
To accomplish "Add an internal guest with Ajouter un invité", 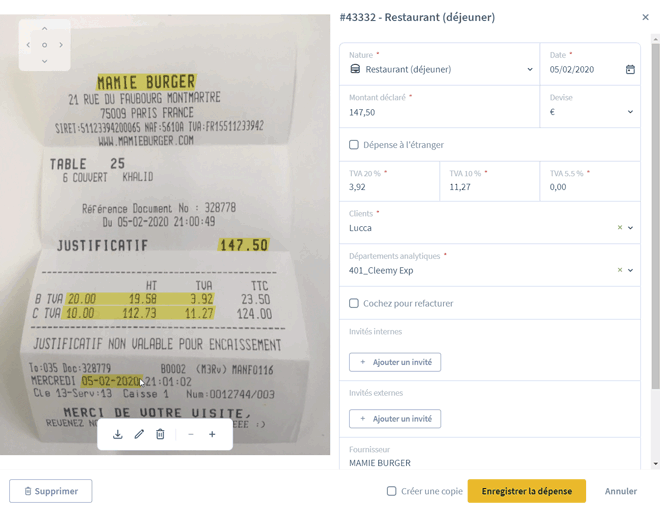I will pos(395,362).
